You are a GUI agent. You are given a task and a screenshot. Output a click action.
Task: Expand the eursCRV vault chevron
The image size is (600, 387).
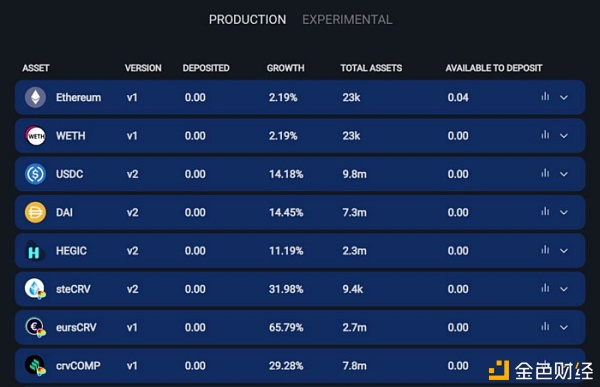564,327
